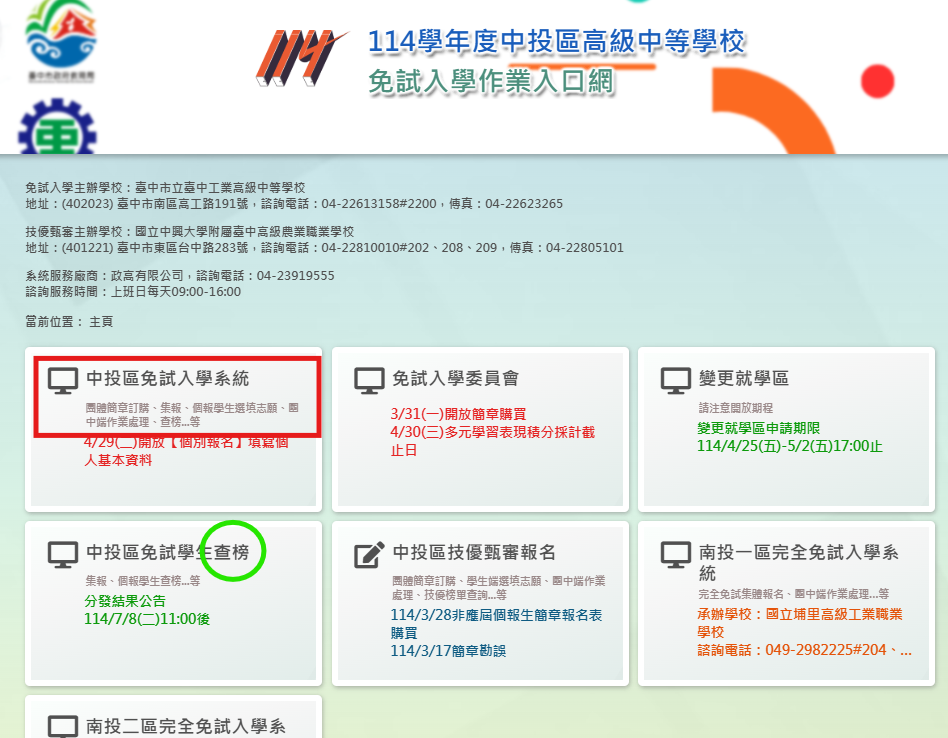Screen dimensions: 948x738
Task: Click the 114/4/25(五)-5/2(五)17:00止 date text
Action: [x=790, y=446]
